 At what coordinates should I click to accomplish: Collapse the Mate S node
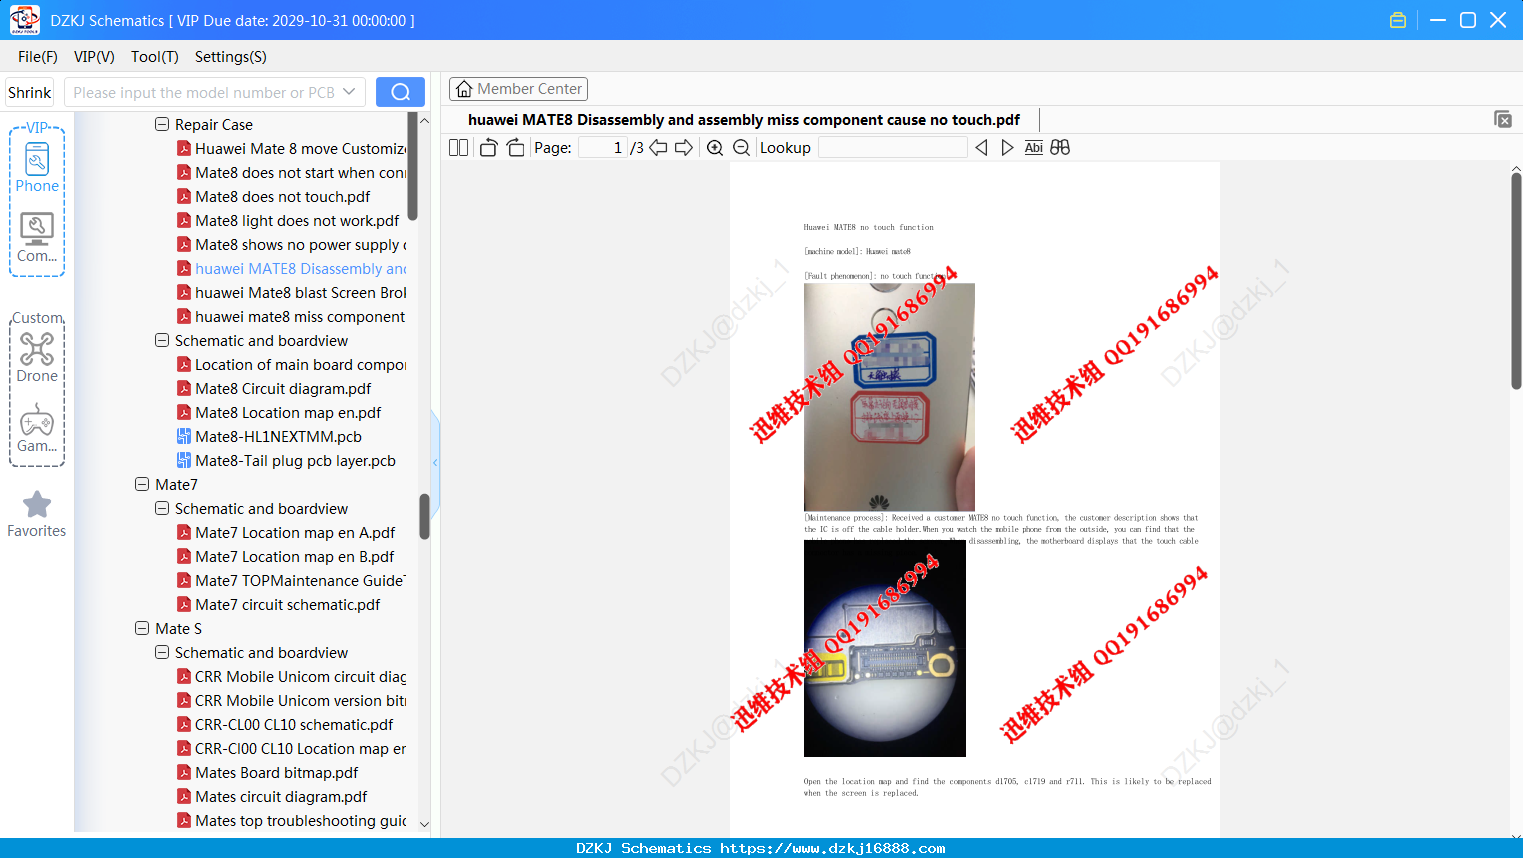click(x=142, y=629)
